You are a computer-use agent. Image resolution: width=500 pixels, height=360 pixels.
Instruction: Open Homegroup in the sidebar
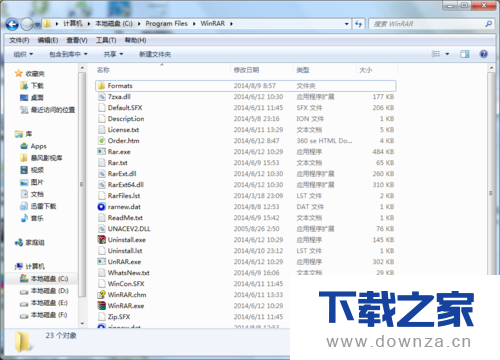[30, 242]
